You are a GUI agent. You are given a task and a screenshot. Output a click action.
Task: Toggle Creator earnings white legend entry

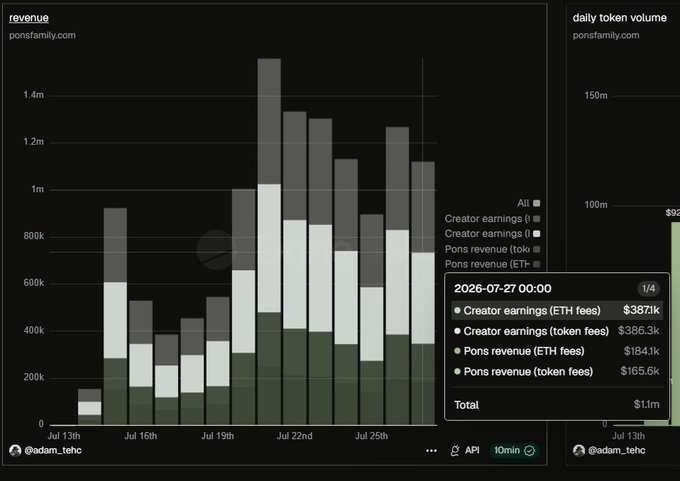(x=492, y=234)
